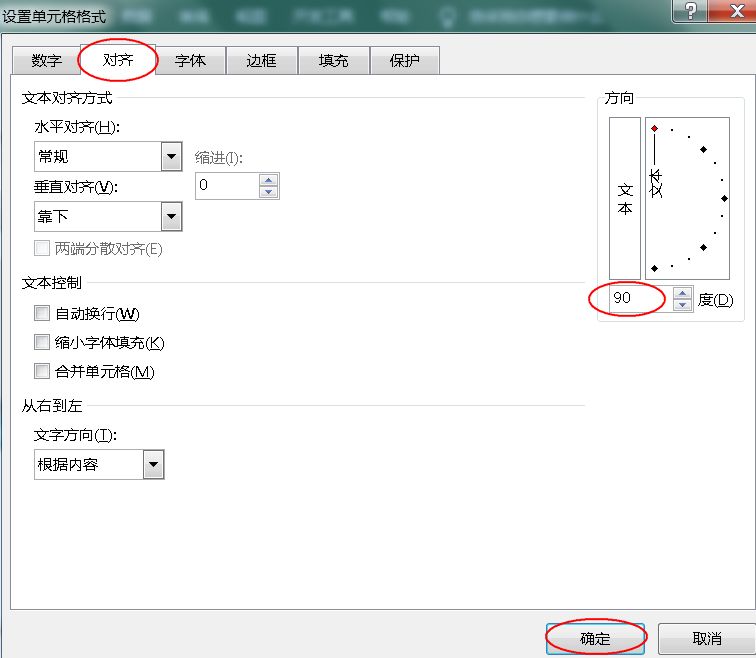Increase the 缩进 indent value

(x=269, y=180)
